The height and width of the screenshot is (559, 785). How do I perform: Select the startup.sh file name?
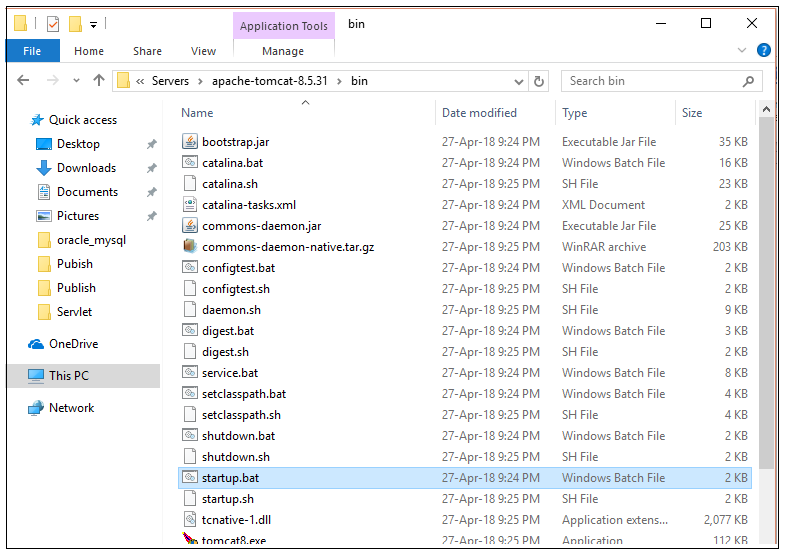coord(228,499)
